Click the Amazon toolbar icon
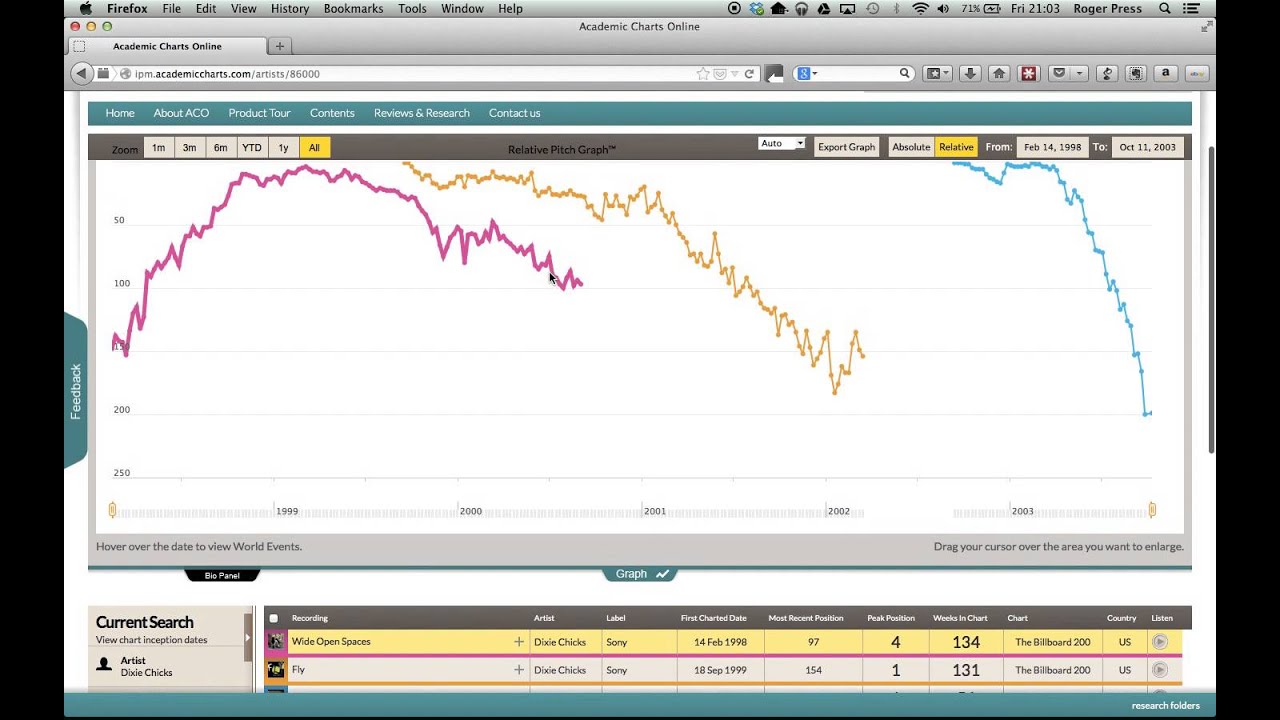The height and width of the screenshot is (720, 1280). click(x=1165, y=73)
